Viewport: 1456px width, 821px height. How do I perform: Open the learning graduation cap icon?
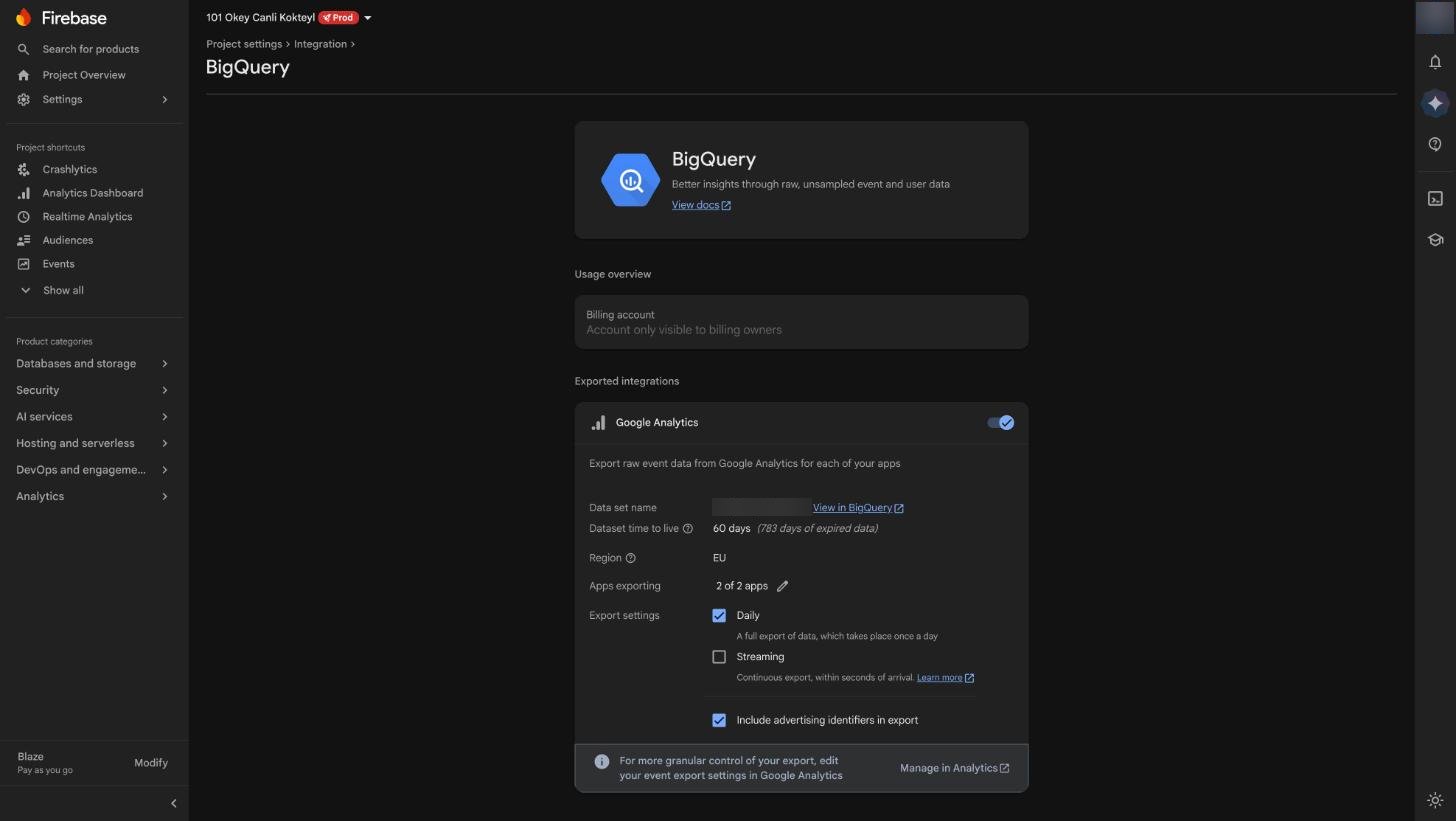coord(1435,240)
